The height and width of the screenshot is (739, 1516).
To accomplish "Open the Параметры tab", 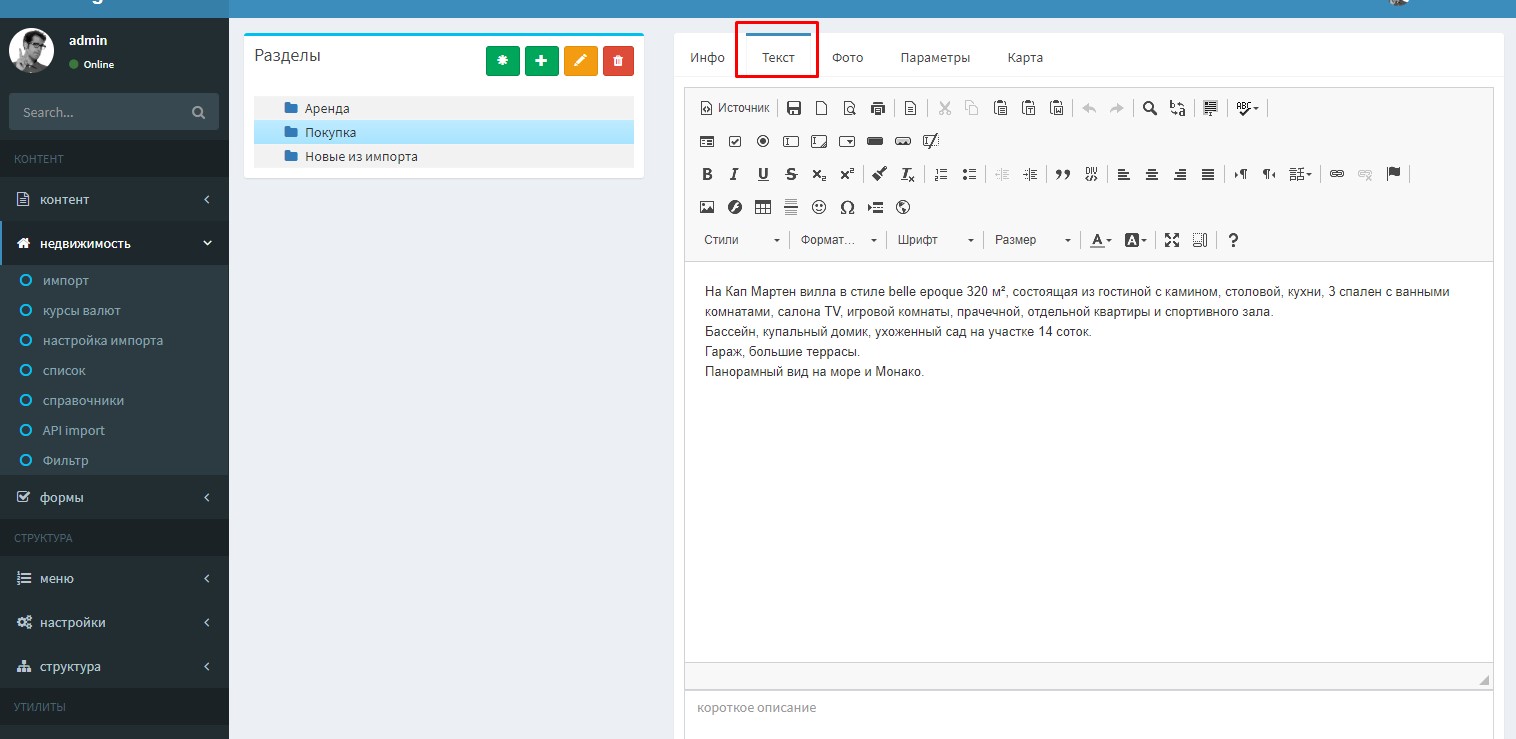I will point(934,57).
